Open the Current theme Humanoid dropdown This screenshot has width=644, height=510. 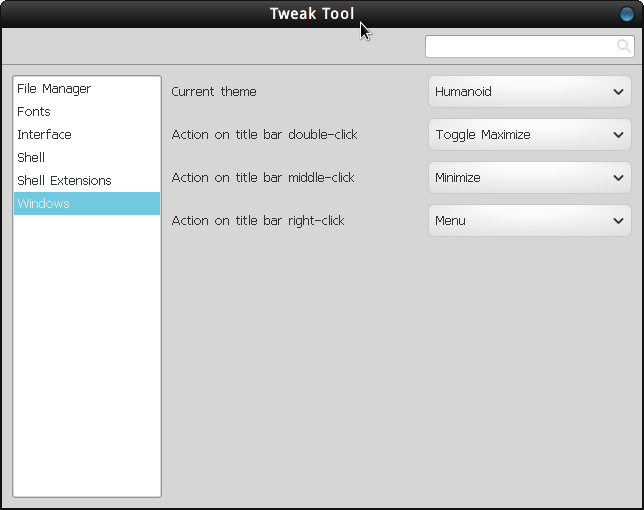(529, 92)
